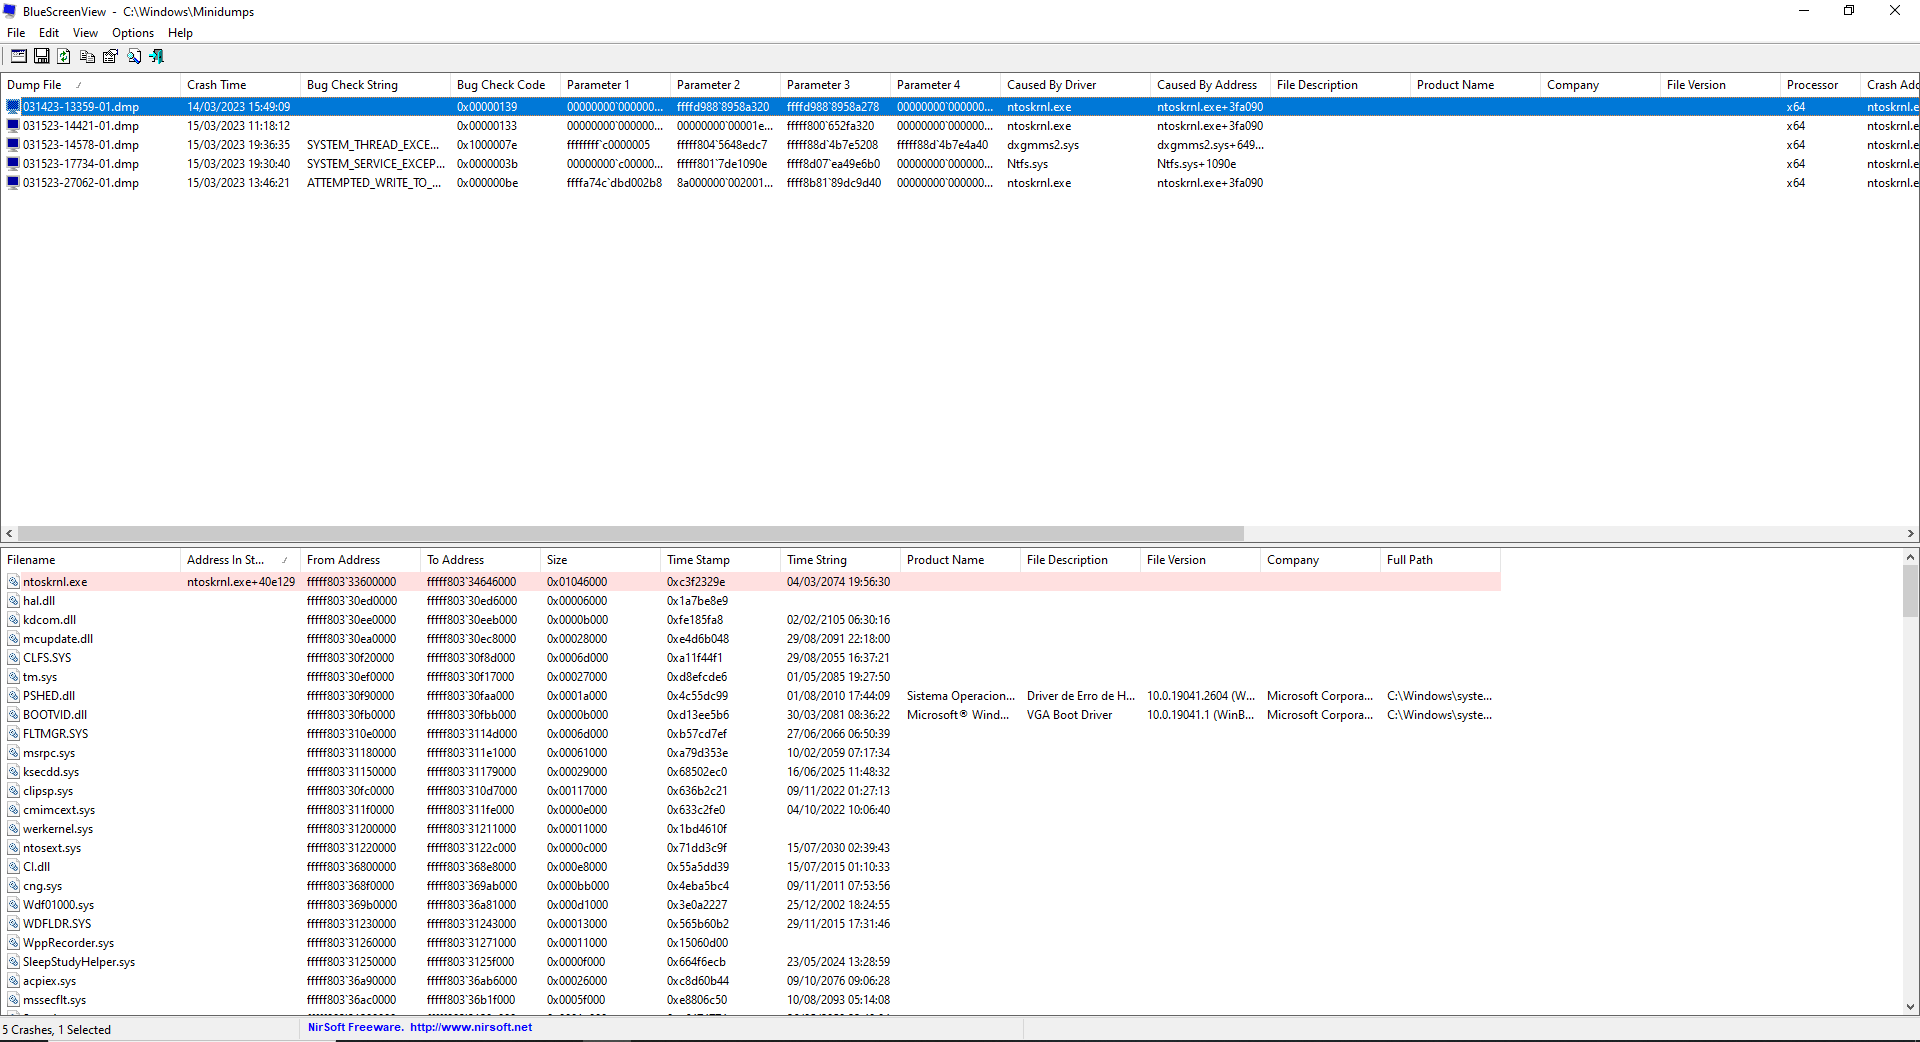Click the file icon beside hal.dll
1920x1042 pixels.
tap(14, 601)
